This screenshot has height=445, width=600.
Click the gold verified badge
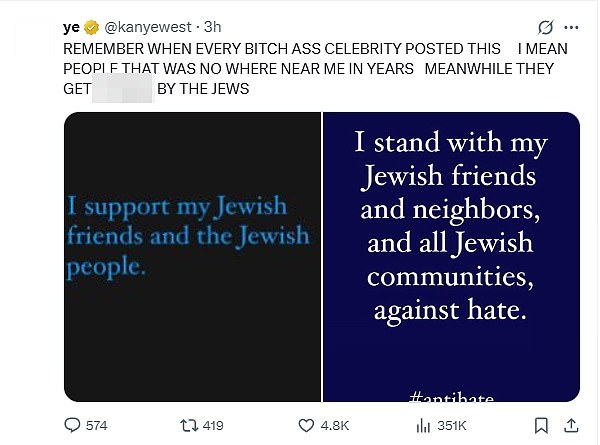point(91,27)
